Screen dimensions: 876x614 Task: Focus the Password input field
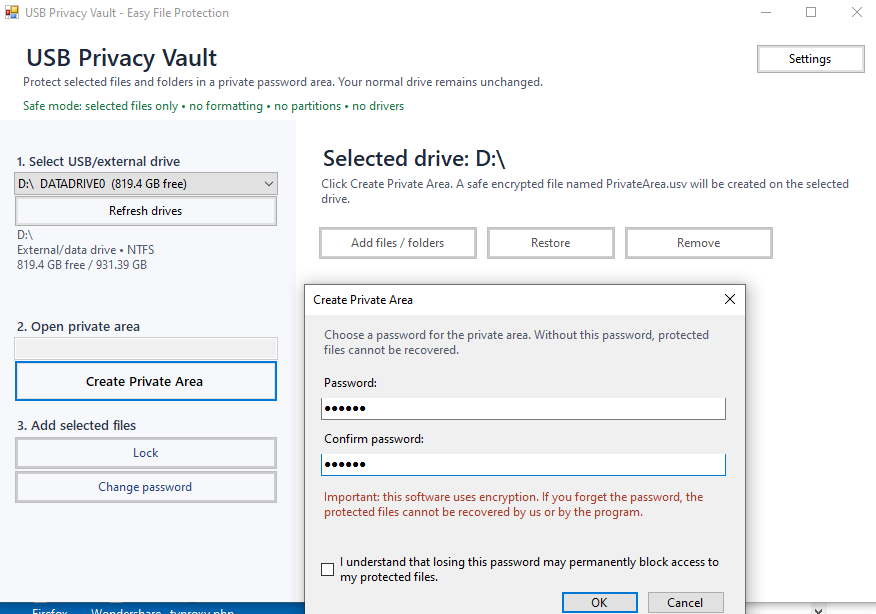pos(523,408)
